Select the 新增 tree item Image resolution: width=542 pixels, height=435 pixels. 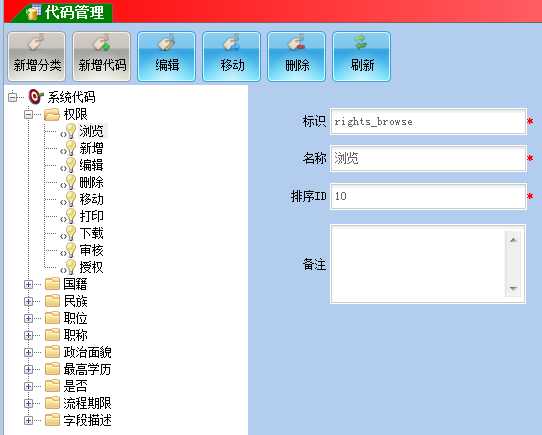tap(92, 148)
